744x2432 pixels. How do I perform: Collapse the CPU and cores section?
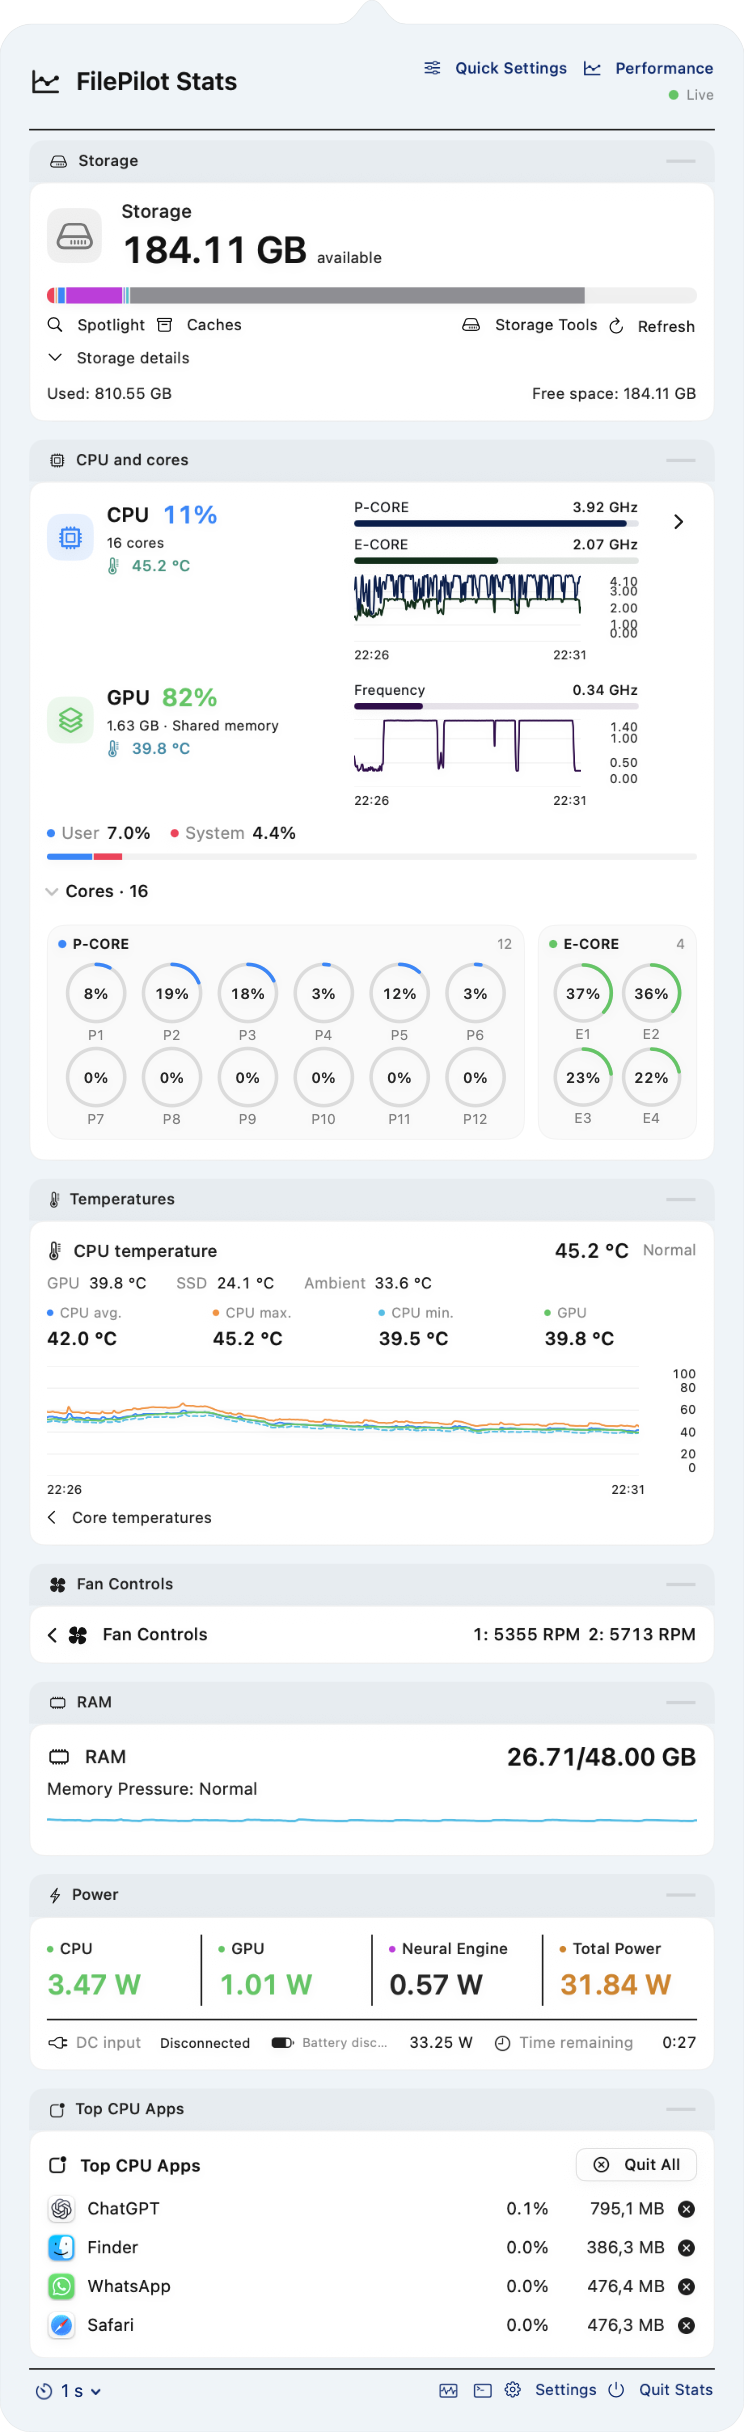click(x=681, y=460)
